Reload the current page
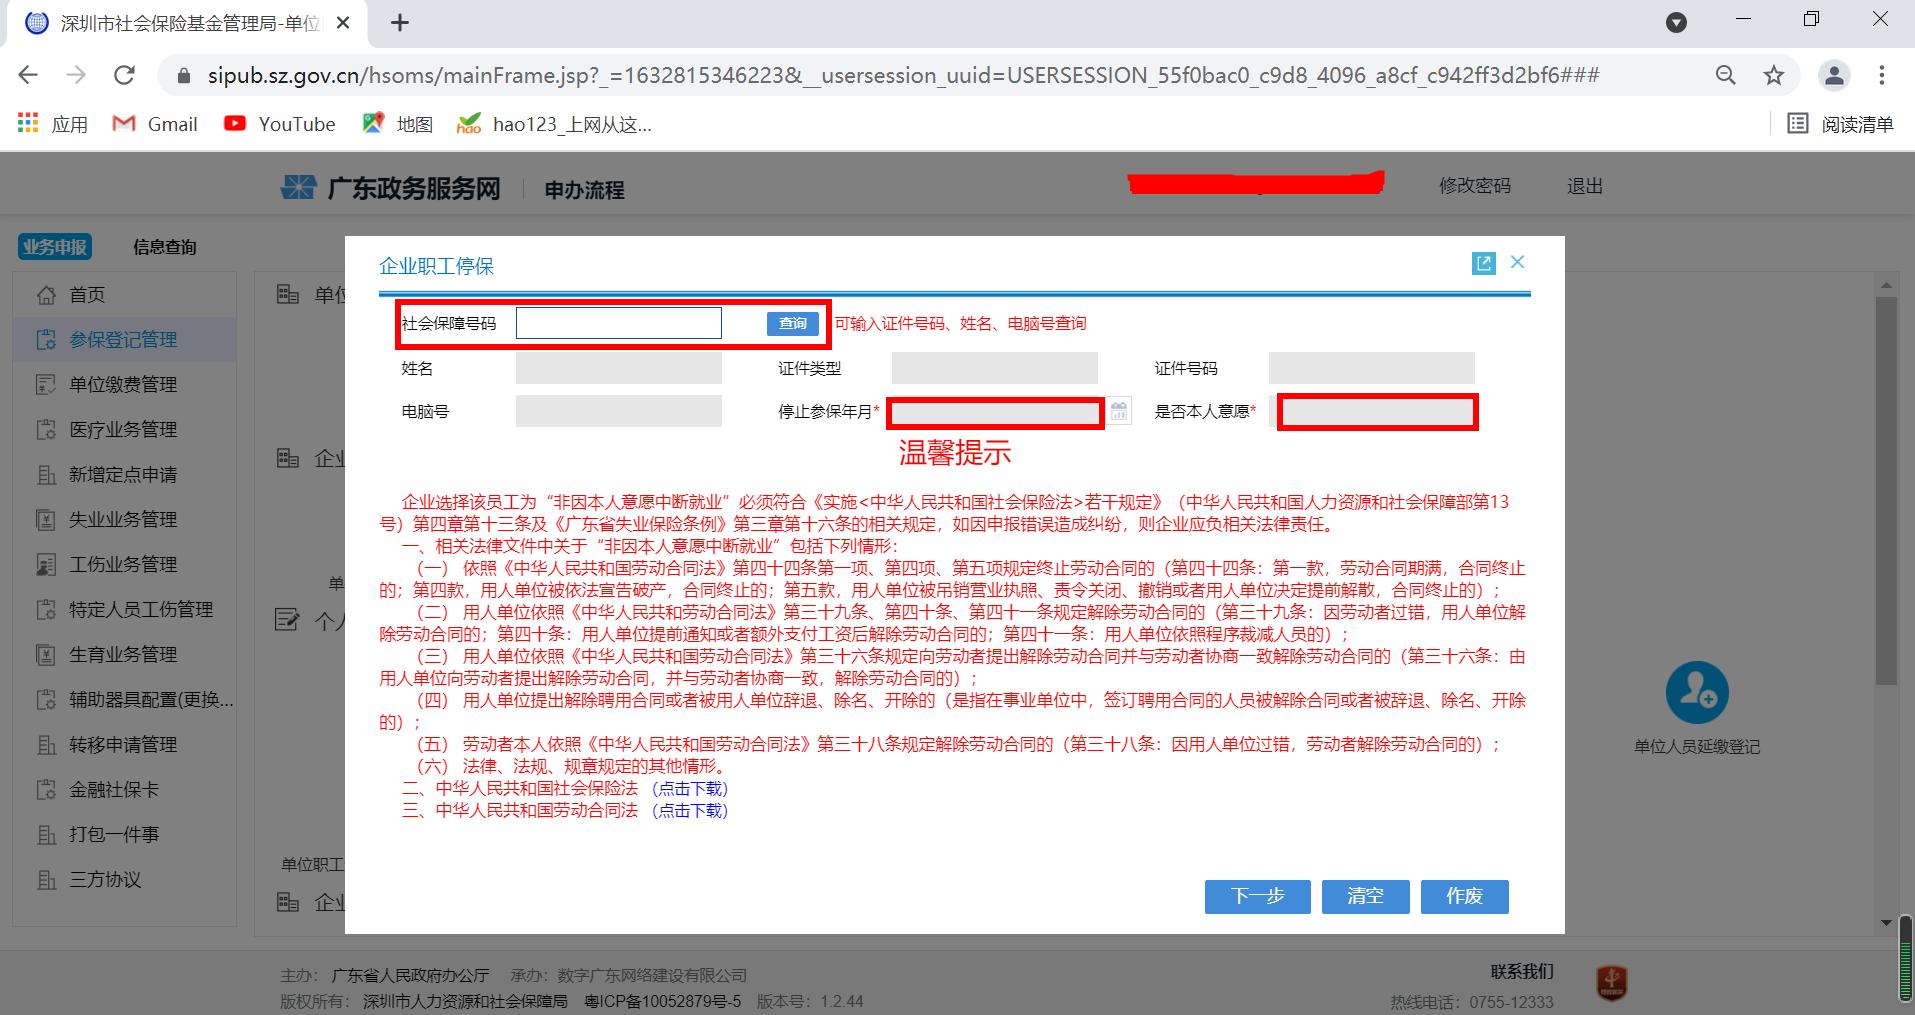Viewport: 1915px width, 1015px height. coord(123,74)
